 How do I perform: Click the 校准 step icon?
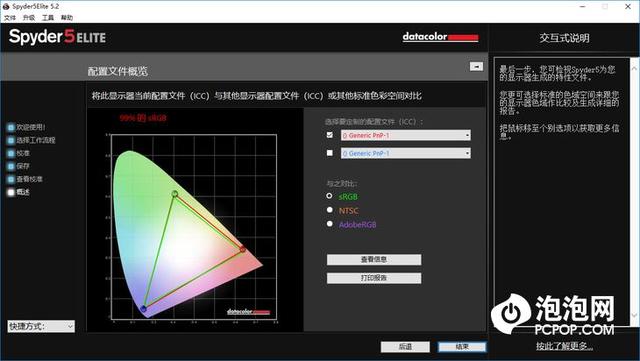click(x=11, y=154)
